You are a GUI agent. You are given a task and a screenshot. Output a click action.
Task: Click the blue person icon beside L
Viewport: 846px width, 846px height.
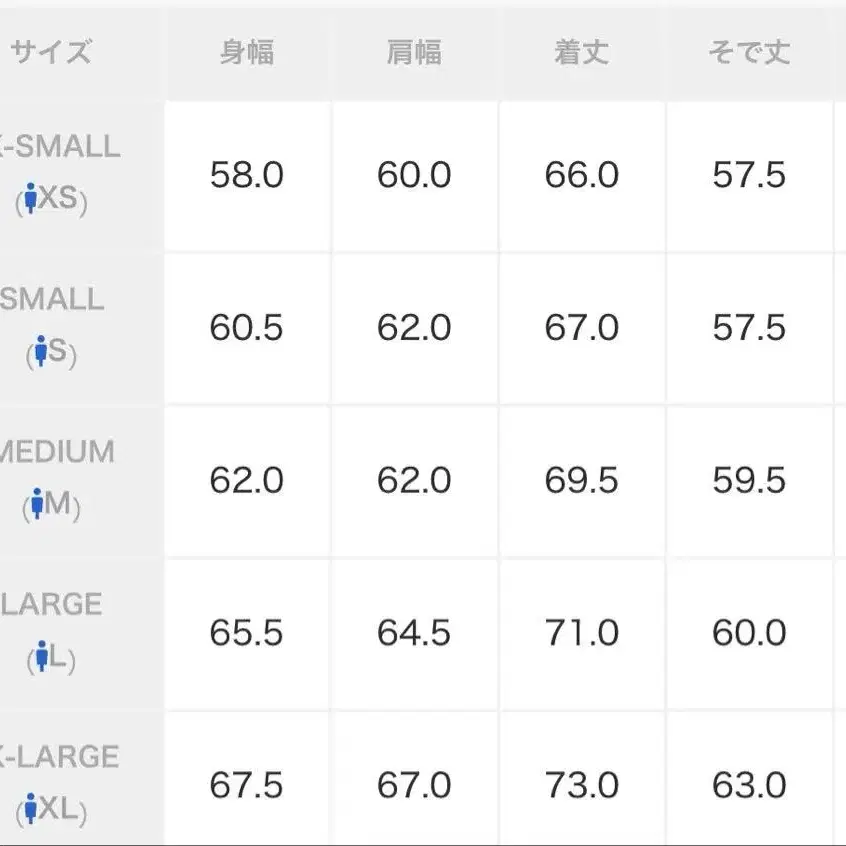click(x=42, y=658)
